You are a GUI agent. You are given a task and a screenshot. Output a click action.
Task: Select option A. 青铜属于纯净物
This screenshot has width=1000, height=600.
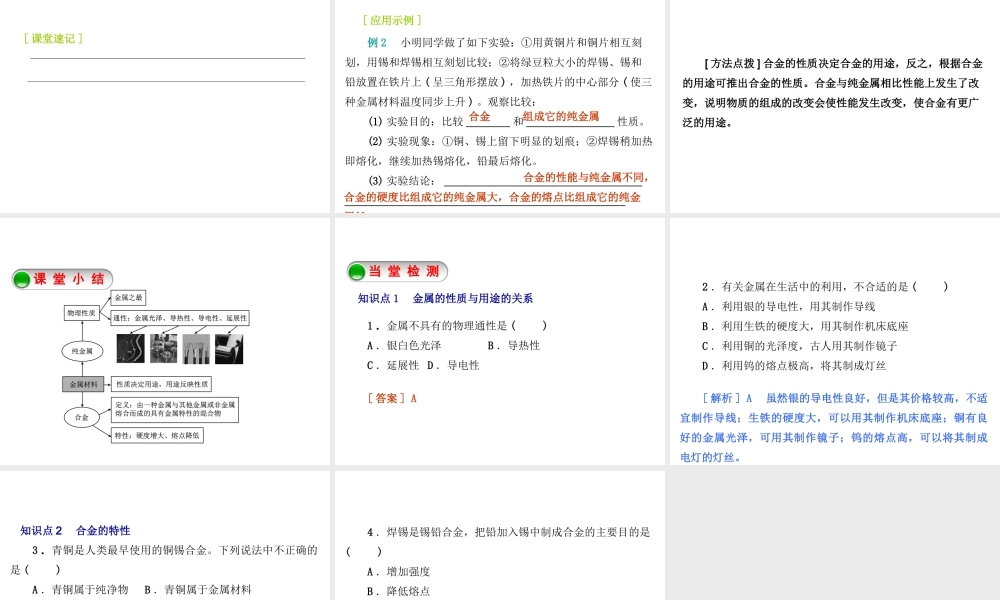(x=80, y=590)
